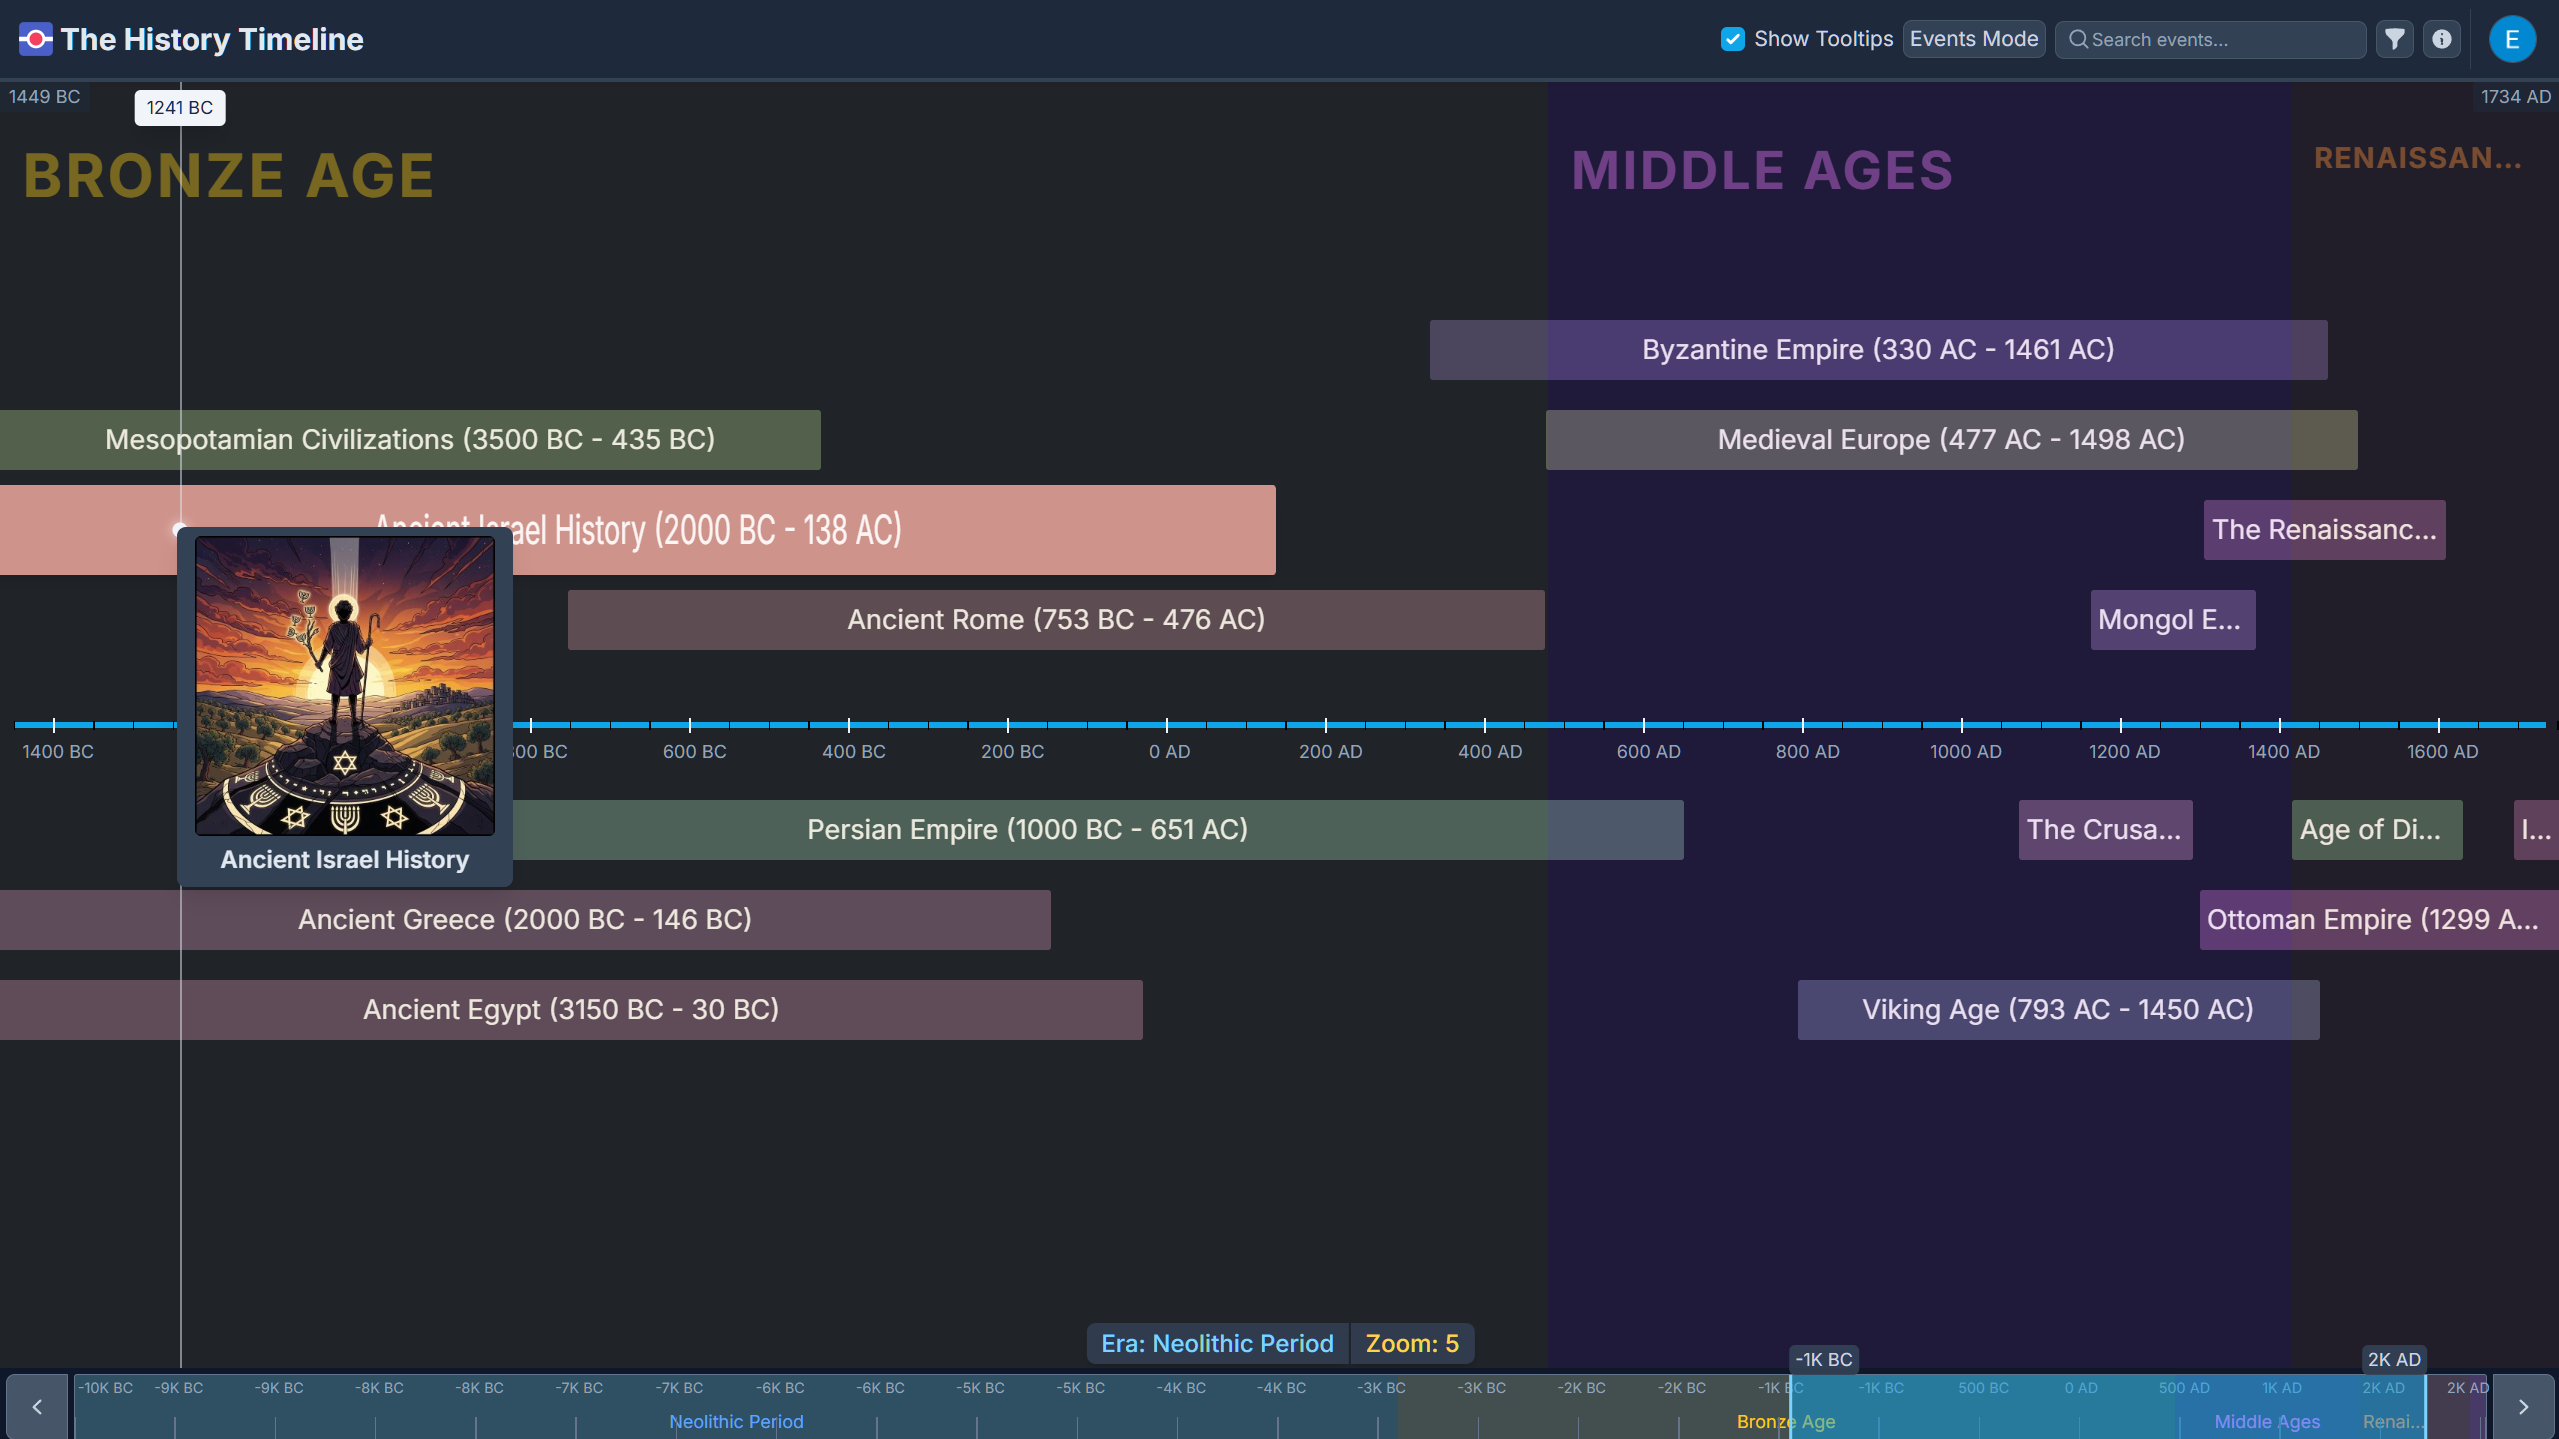Click the 1241 BC timeline marker

[x=180, y=107]
